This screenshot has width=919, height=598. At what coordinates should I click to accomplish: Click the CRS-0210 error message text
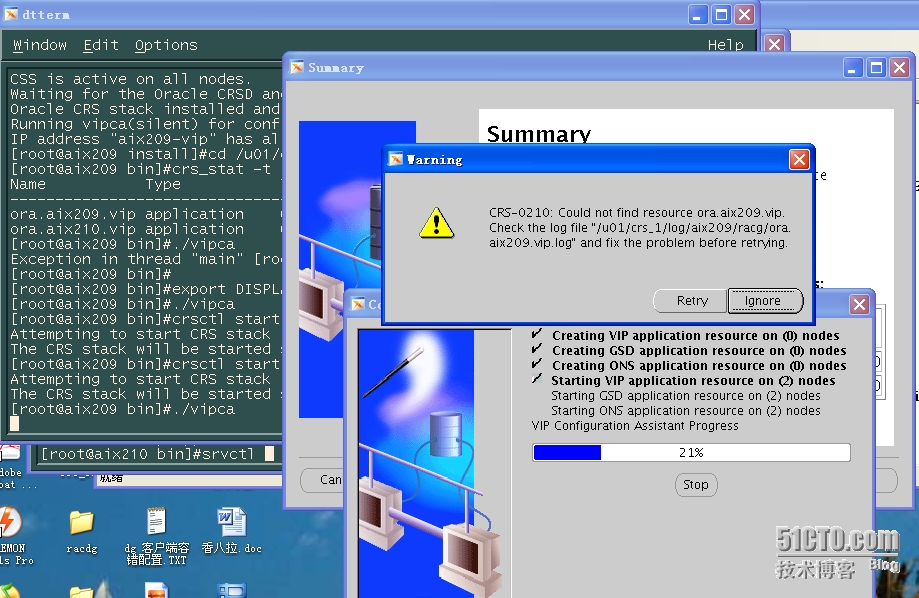639,227
